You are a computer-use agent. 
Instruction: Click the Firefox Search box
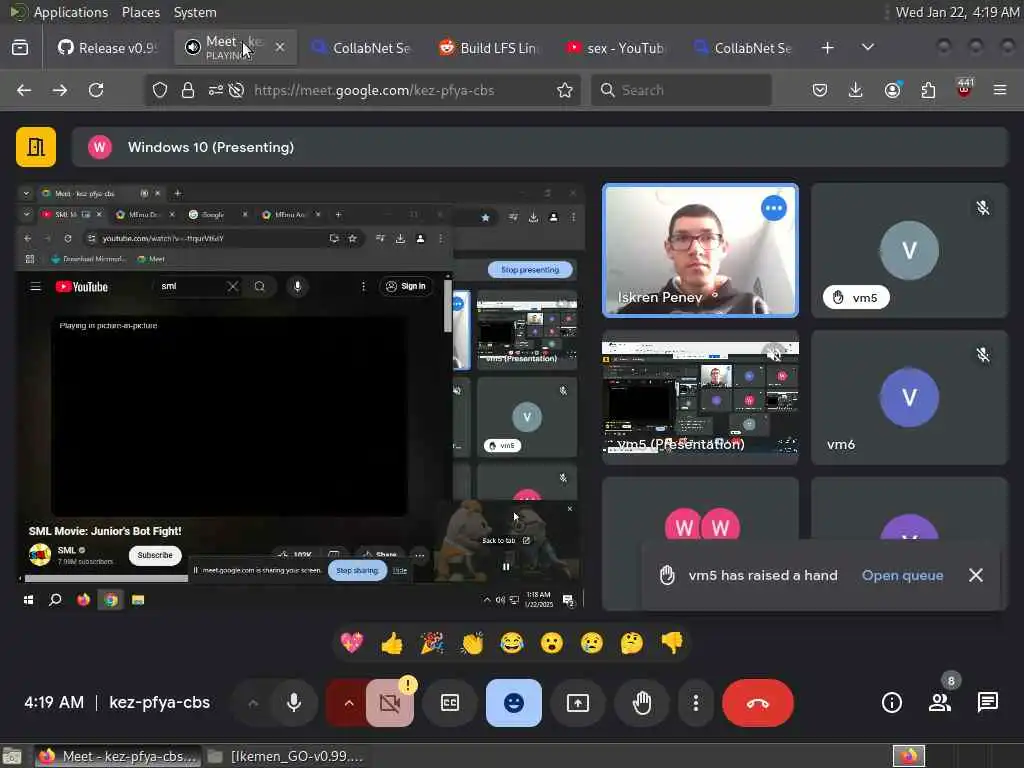tap(681, 90)
